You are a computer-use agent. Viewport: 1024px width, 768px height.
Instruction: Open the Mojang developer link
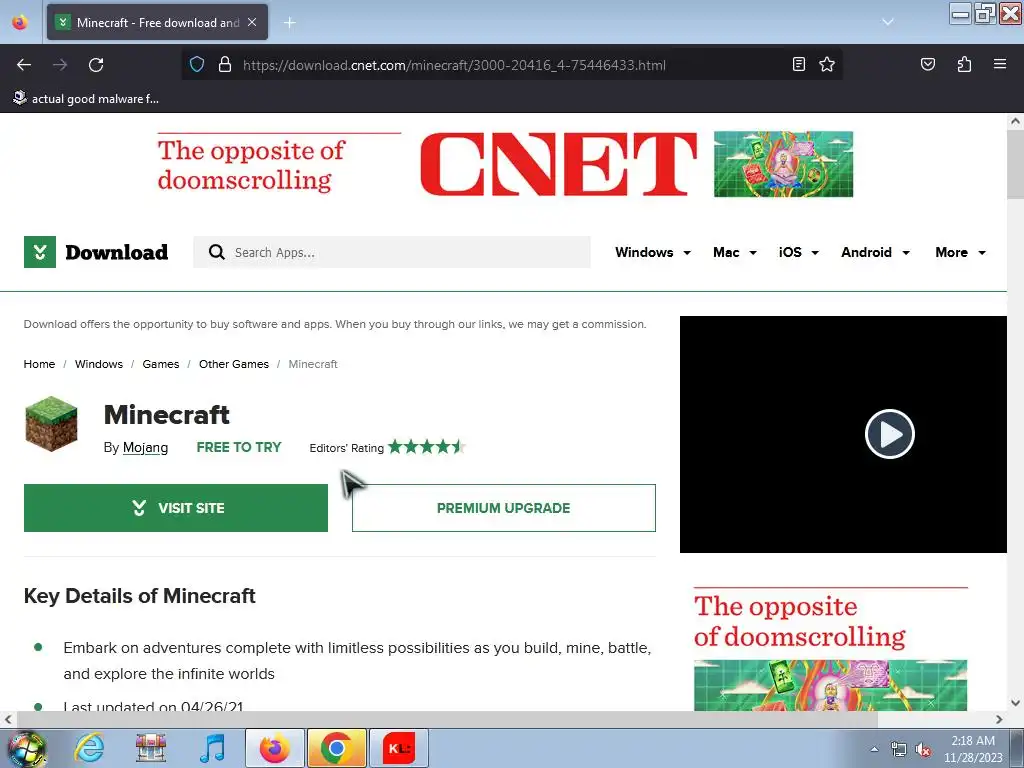[145, 447]
